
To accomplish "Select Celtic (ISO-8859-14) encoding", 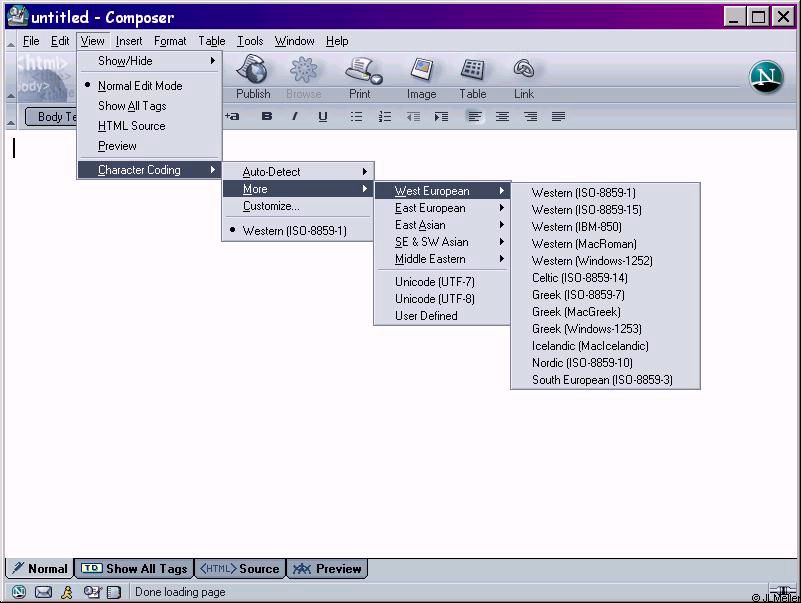I will (x=605, y=277).
